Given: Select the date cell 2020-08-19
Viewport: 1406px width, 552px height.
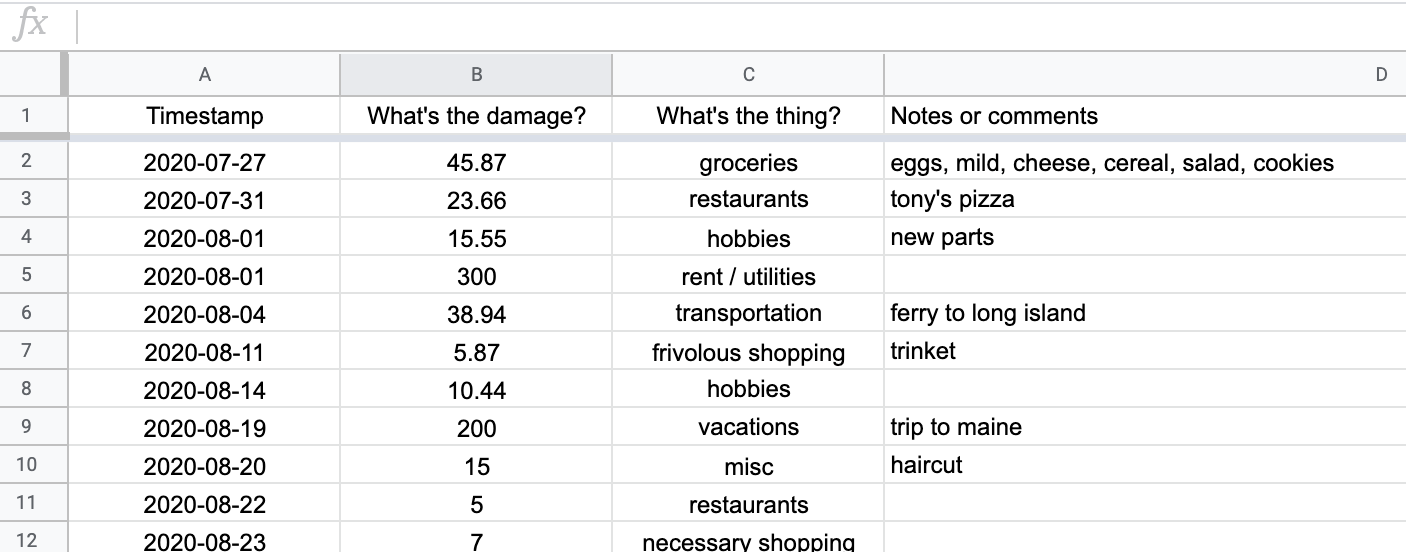Looking at the screenshot, I should coord(204,428).
